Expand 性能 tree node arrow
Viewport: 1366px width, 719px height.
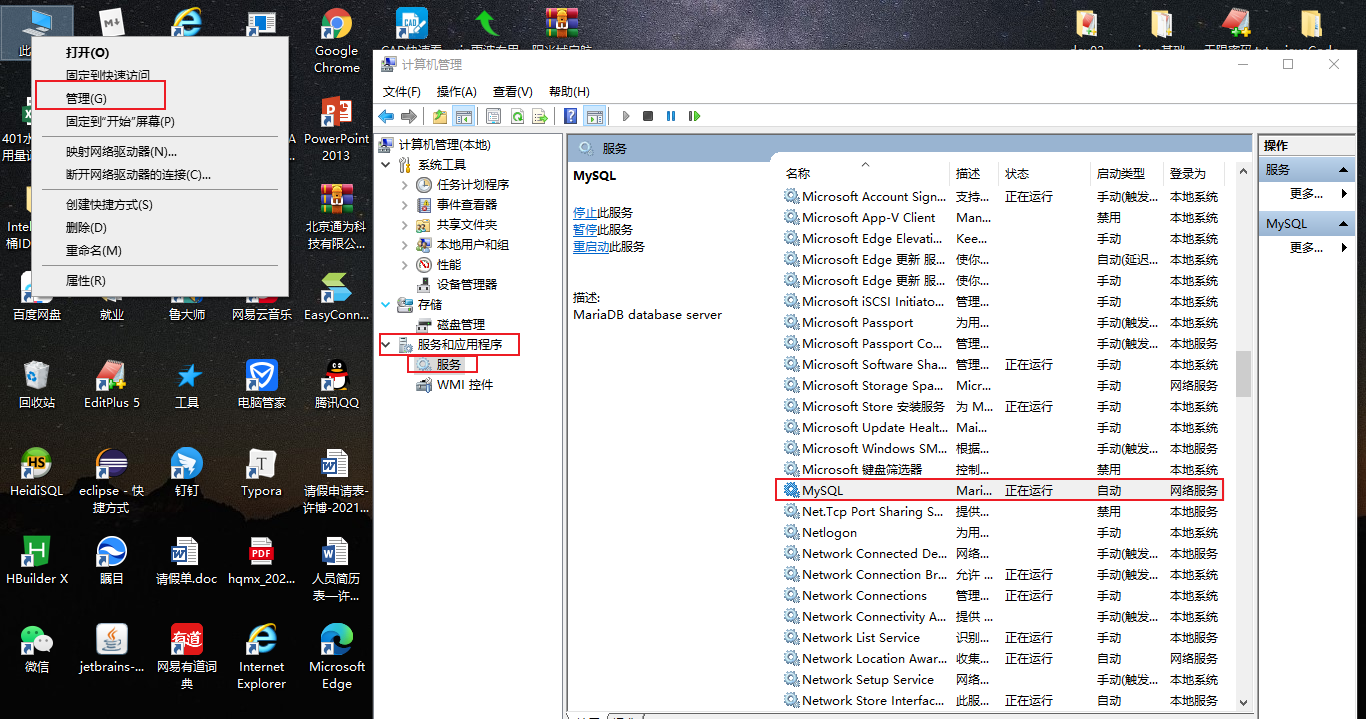click(404, 265)
